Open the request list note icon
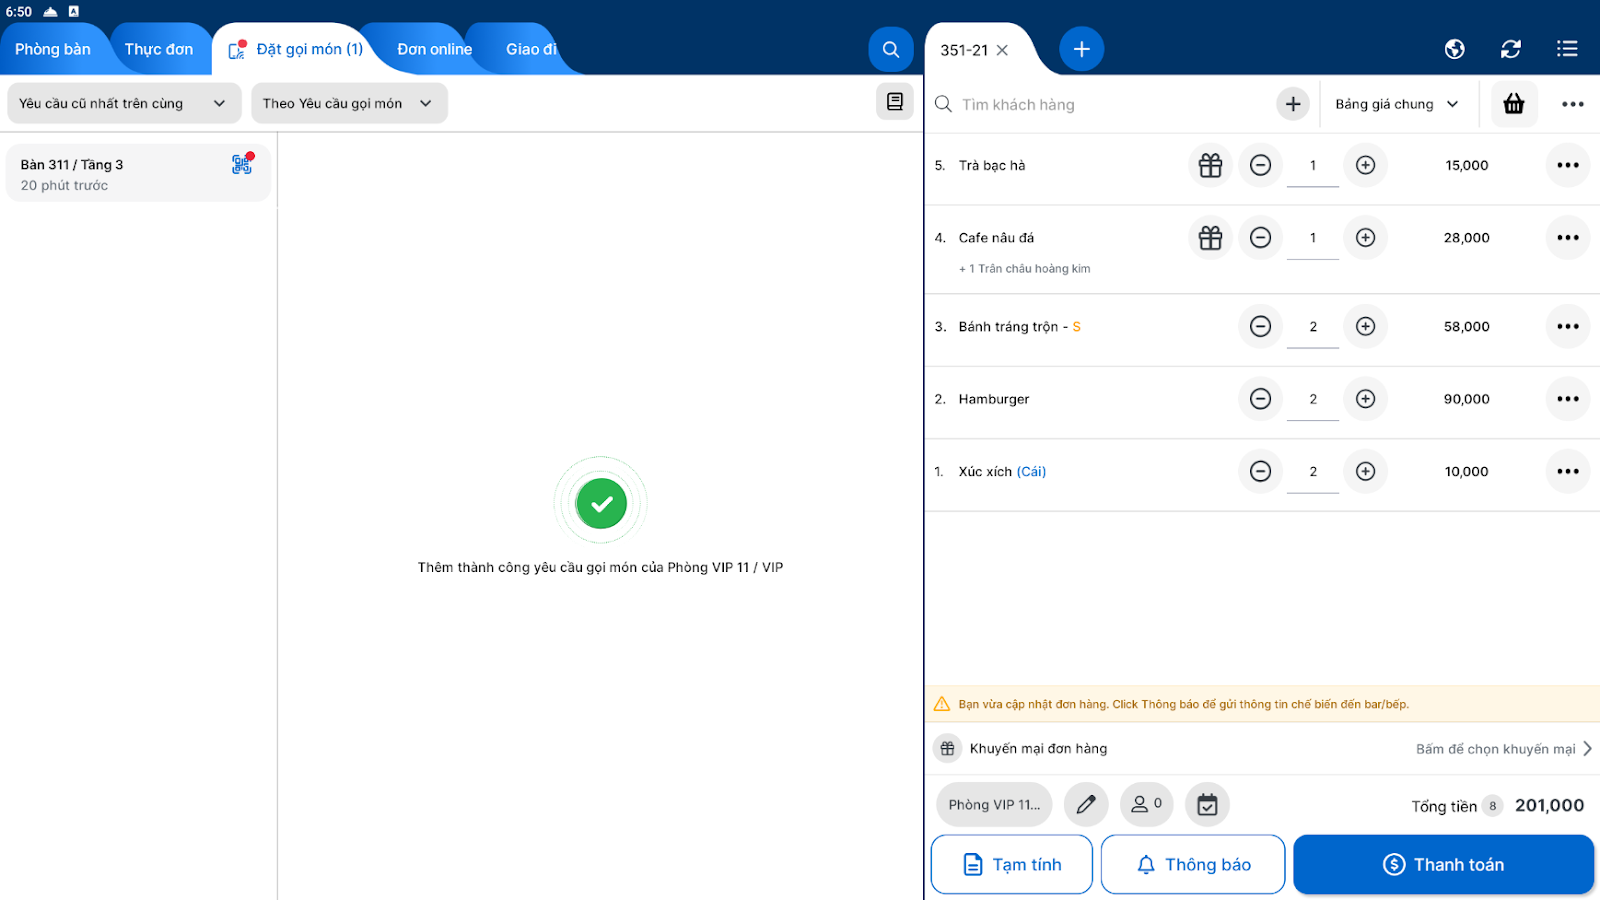The width and height of the screenshot is (1600, 900). (x=894, y=102)
